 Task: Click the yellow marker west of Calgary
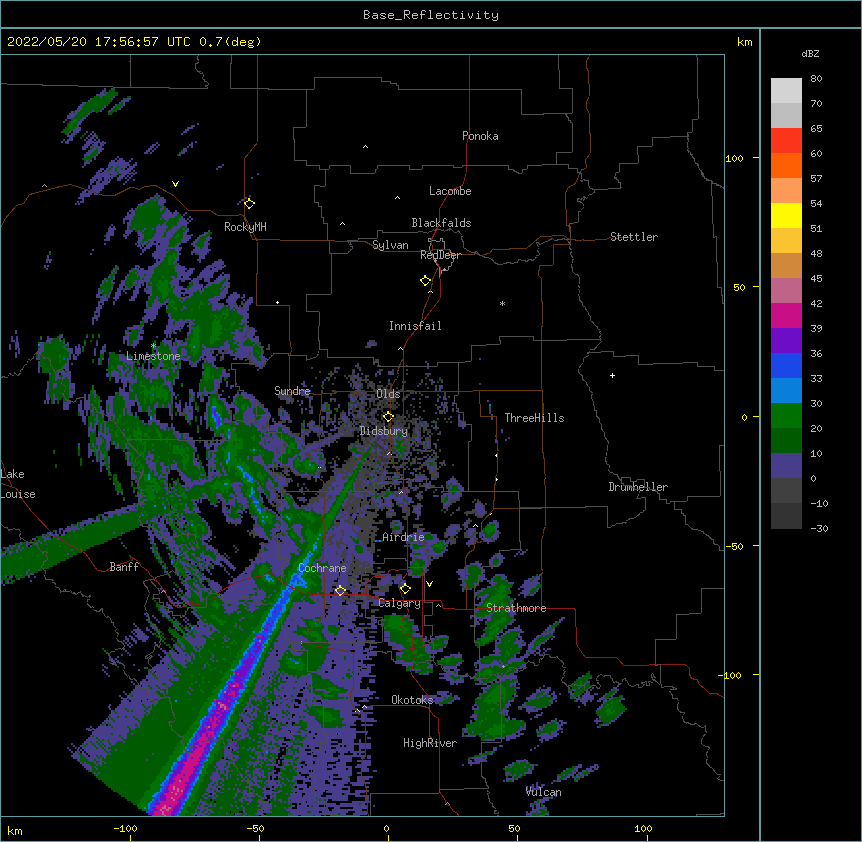[x=341, y=590]
